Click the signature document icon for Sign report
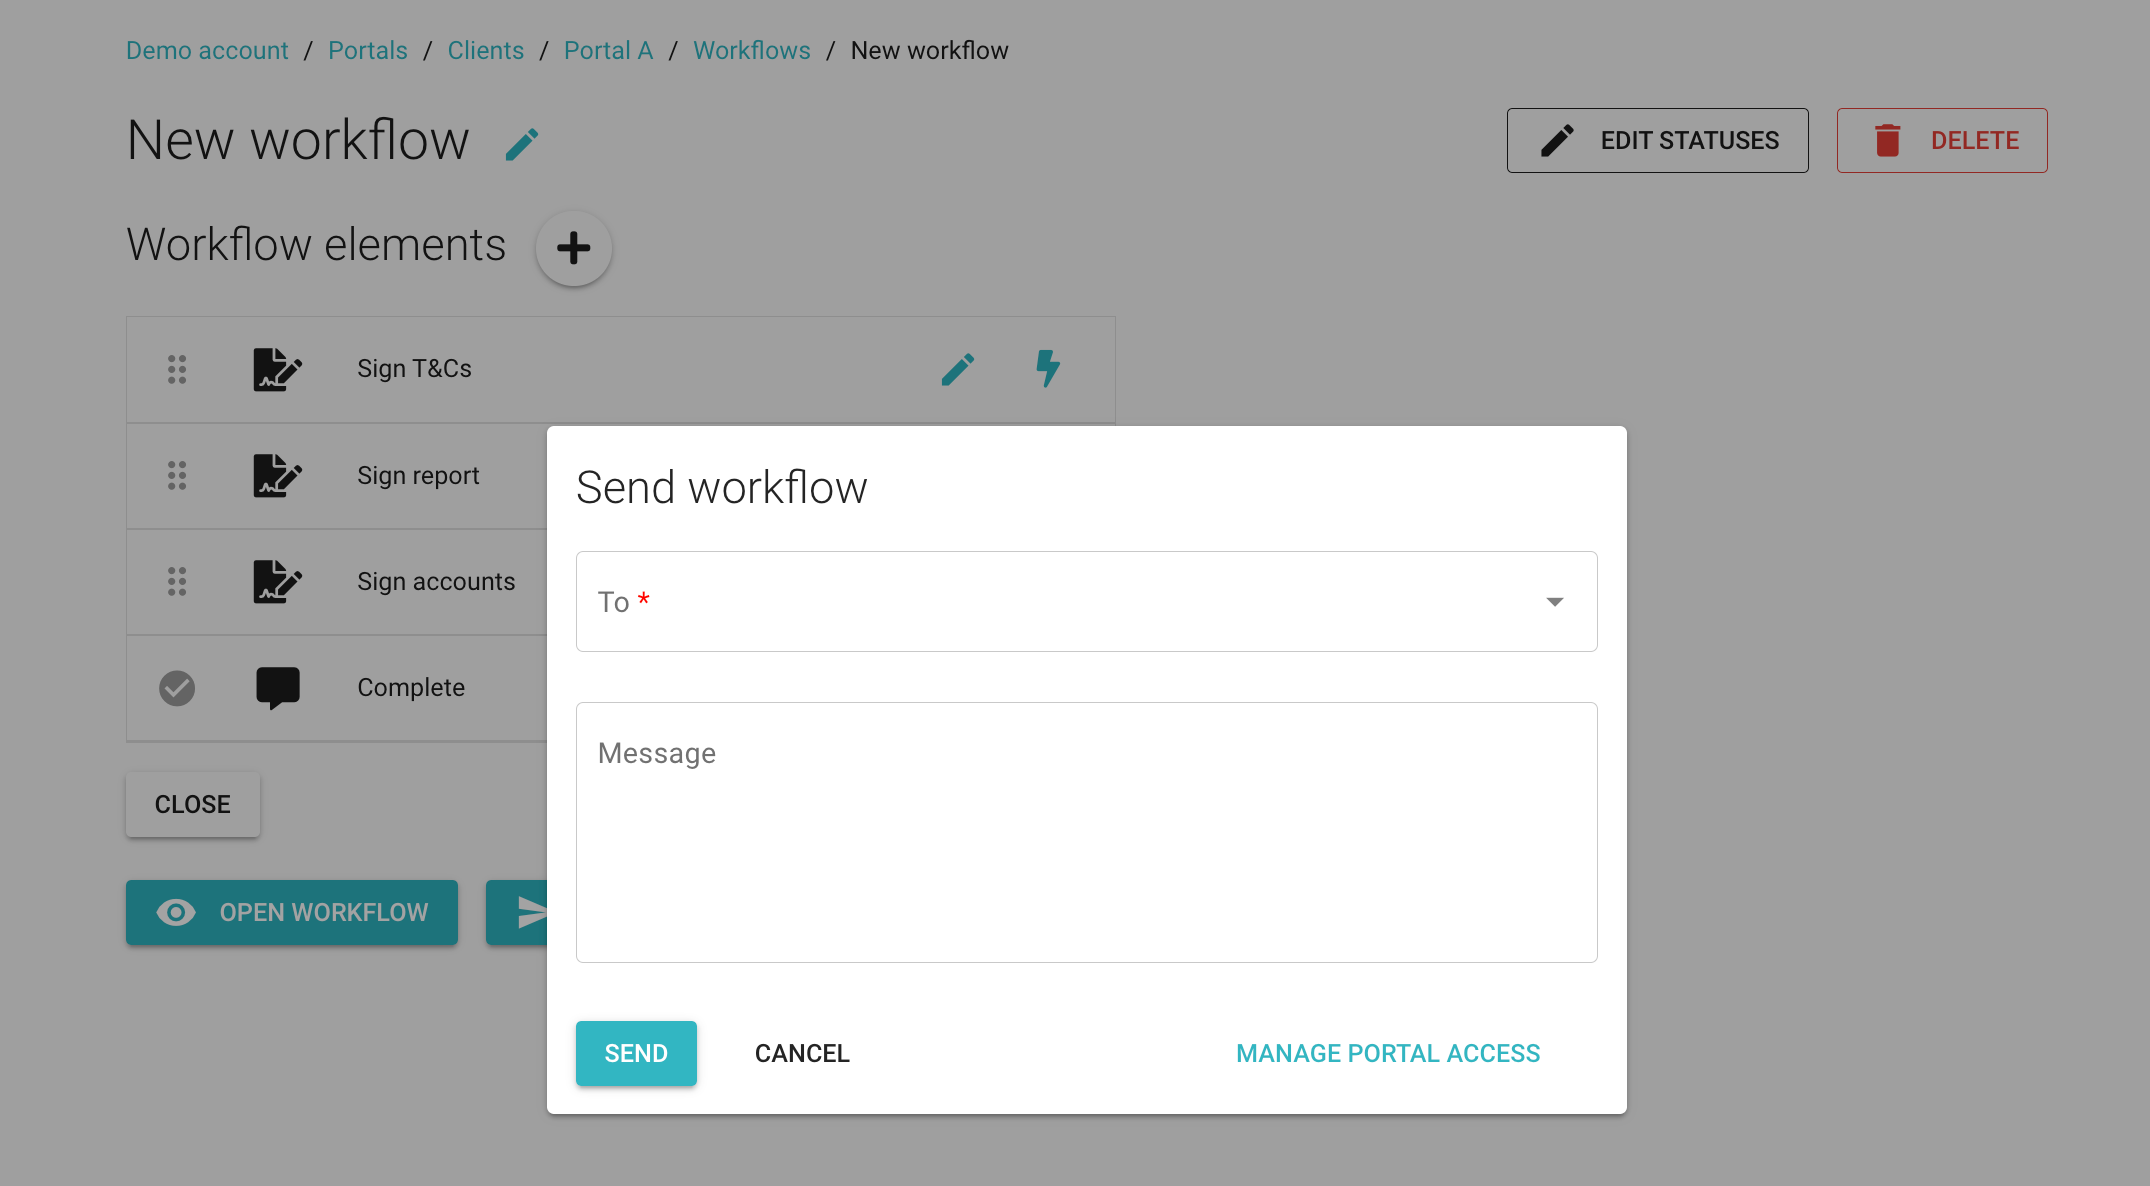 coord(277,475)
